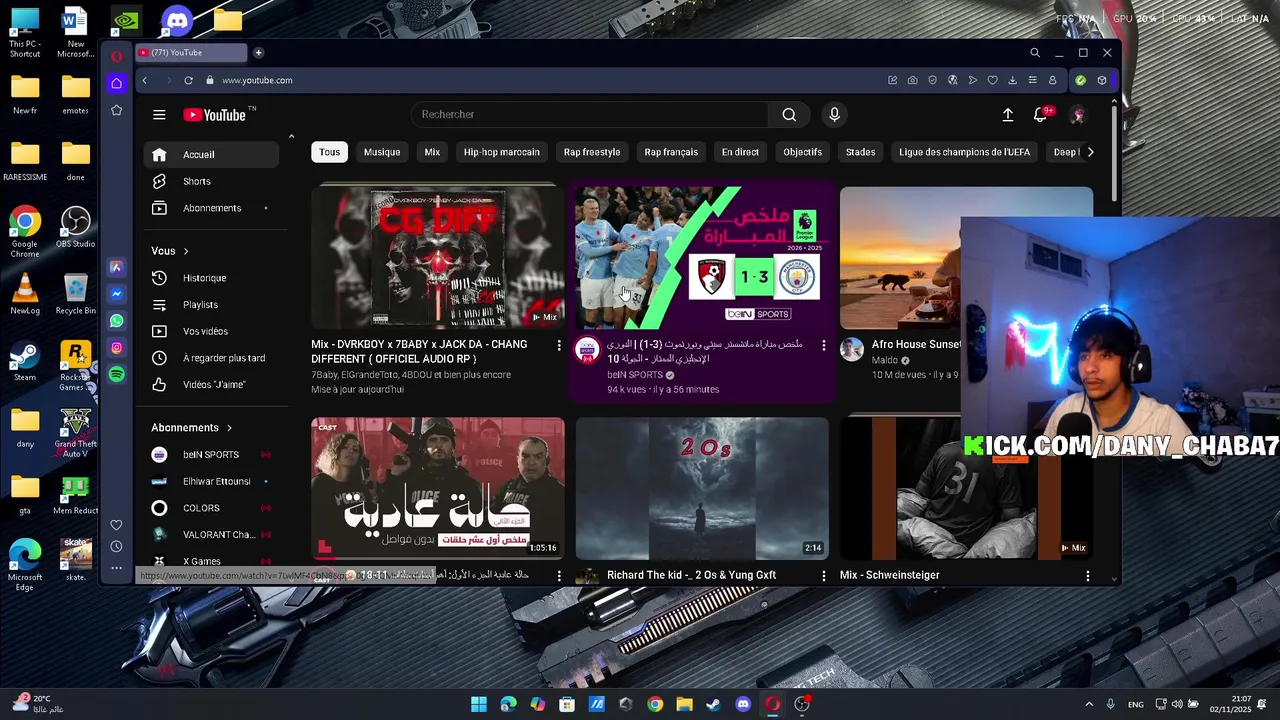Viewport: 1280px width, 720px height.
Task: Open the Richard The kid 2 Os thumbnail
Action: 702,488
